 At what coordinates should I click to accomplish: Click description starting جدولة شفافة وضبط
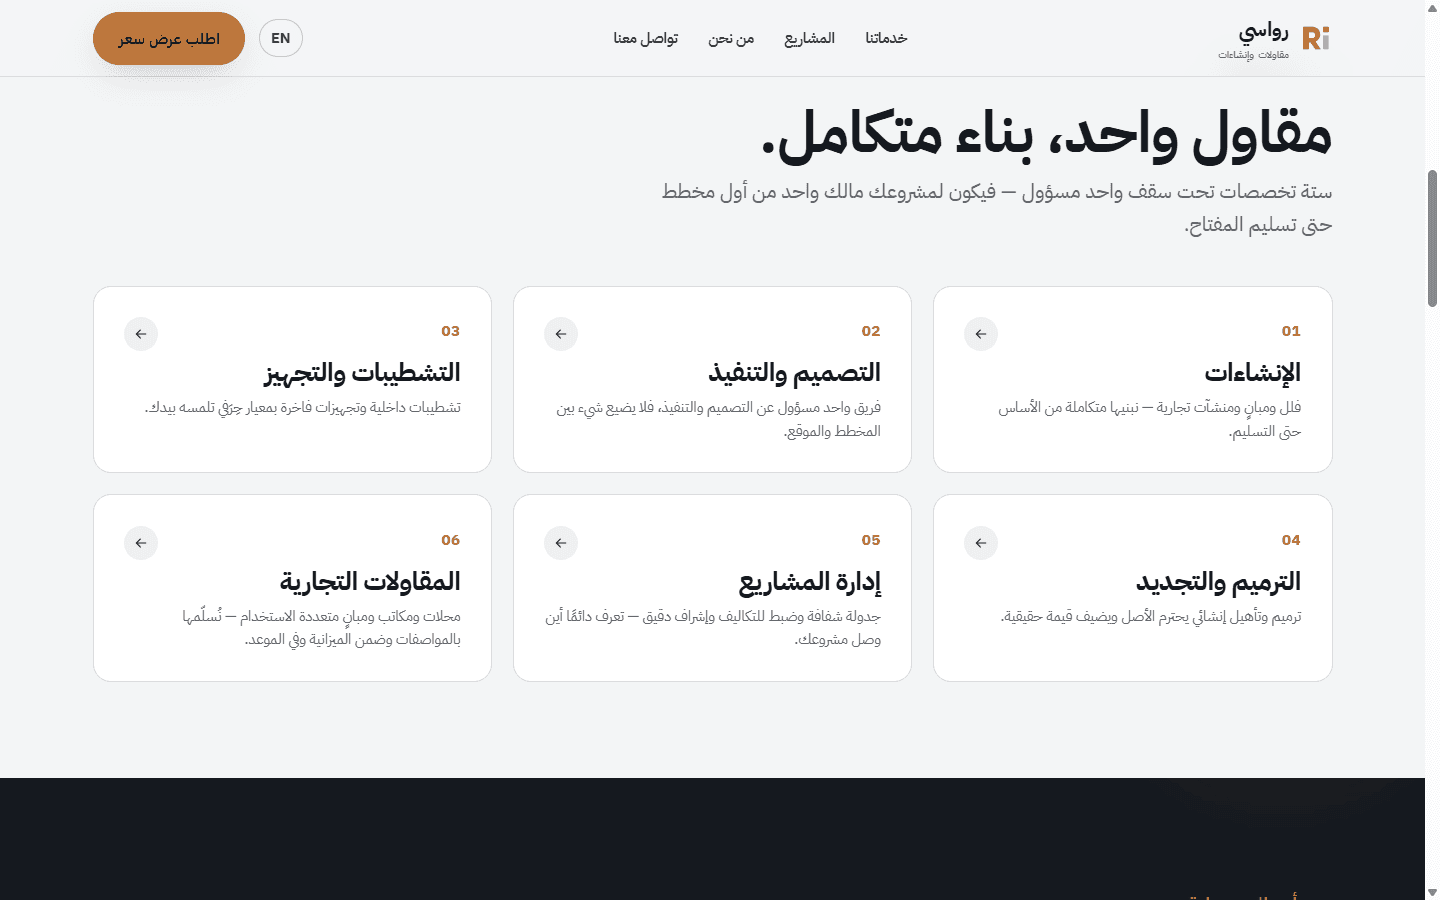[713, 628]
